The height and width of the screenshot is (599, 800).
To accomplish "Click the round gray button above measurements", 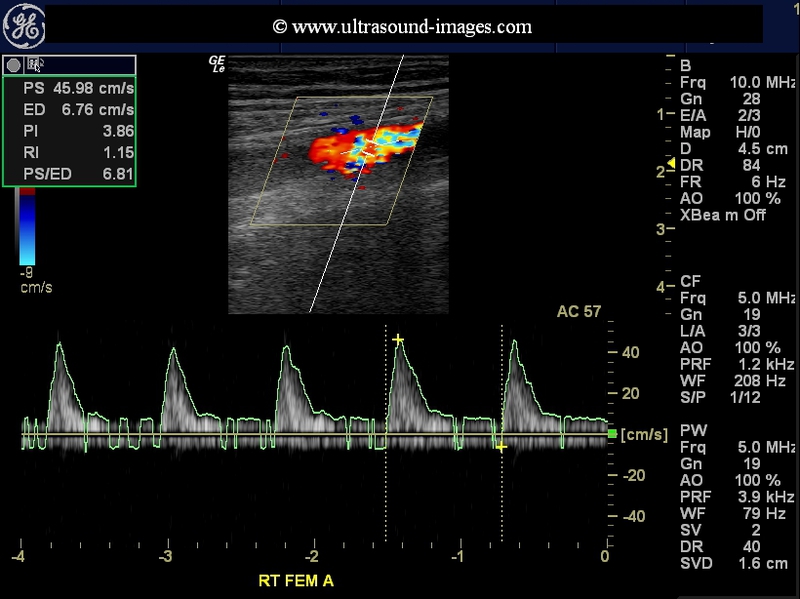I will (14, 64).
